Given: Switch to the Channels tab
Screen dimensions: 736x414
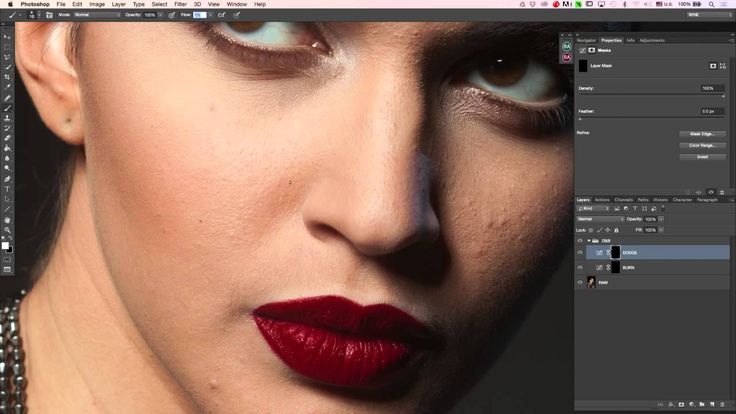Looking at the screenshot, I should click(623, 200).
